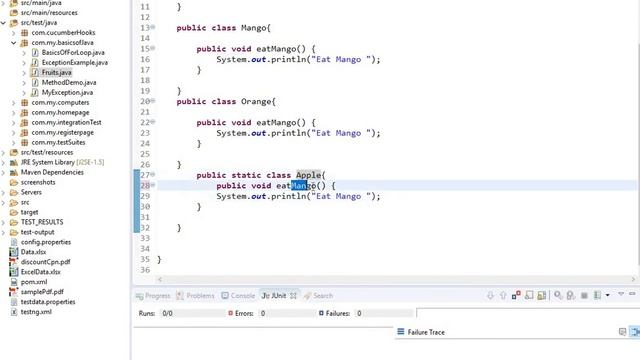Image resolution: width=640 pixels, height=360 pixels.
Task: Expand the Fruits.java node
Action: pos(24,73)
